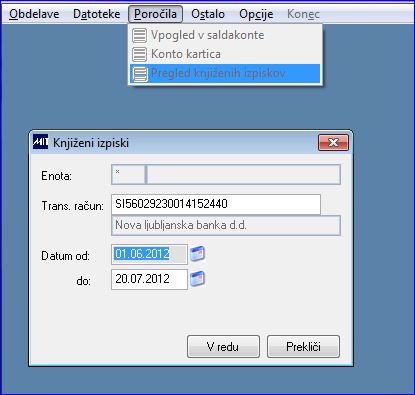415x395 pixels.
Task: Click the Knjiženi izpiski title text
Action: click(x=91, y=143)
